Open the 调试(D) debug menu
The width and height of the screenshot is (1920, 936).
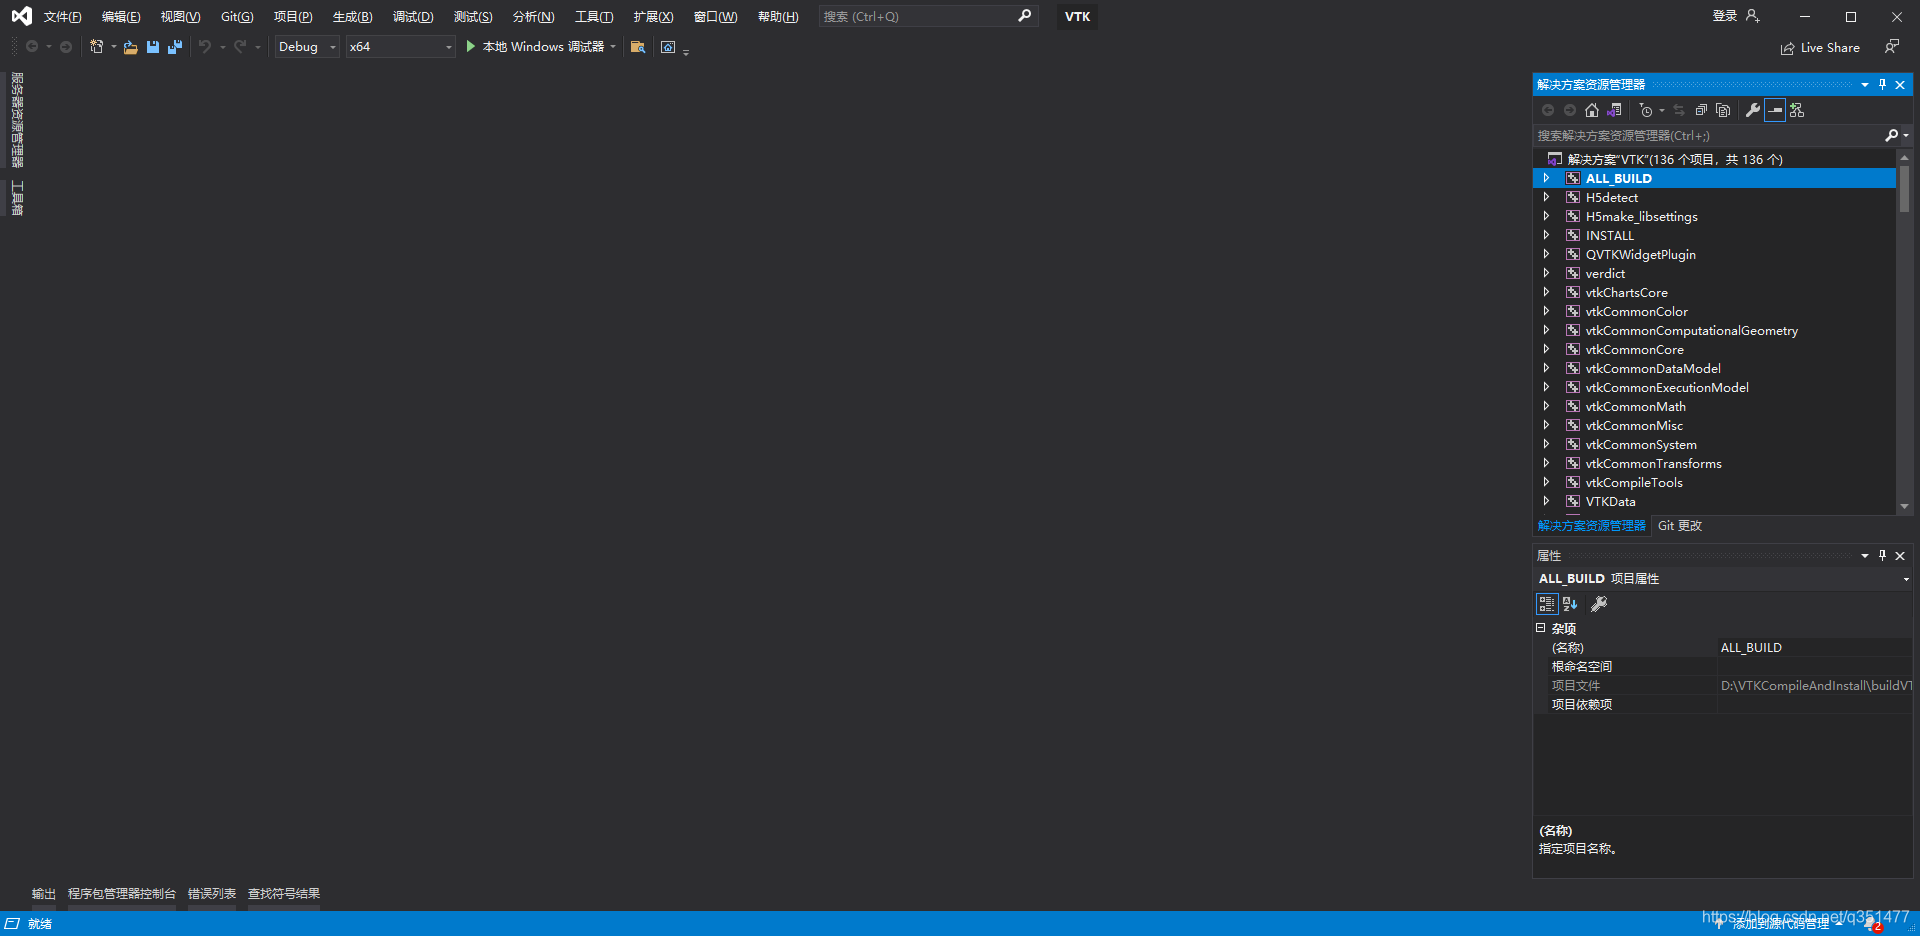(413, 17)
